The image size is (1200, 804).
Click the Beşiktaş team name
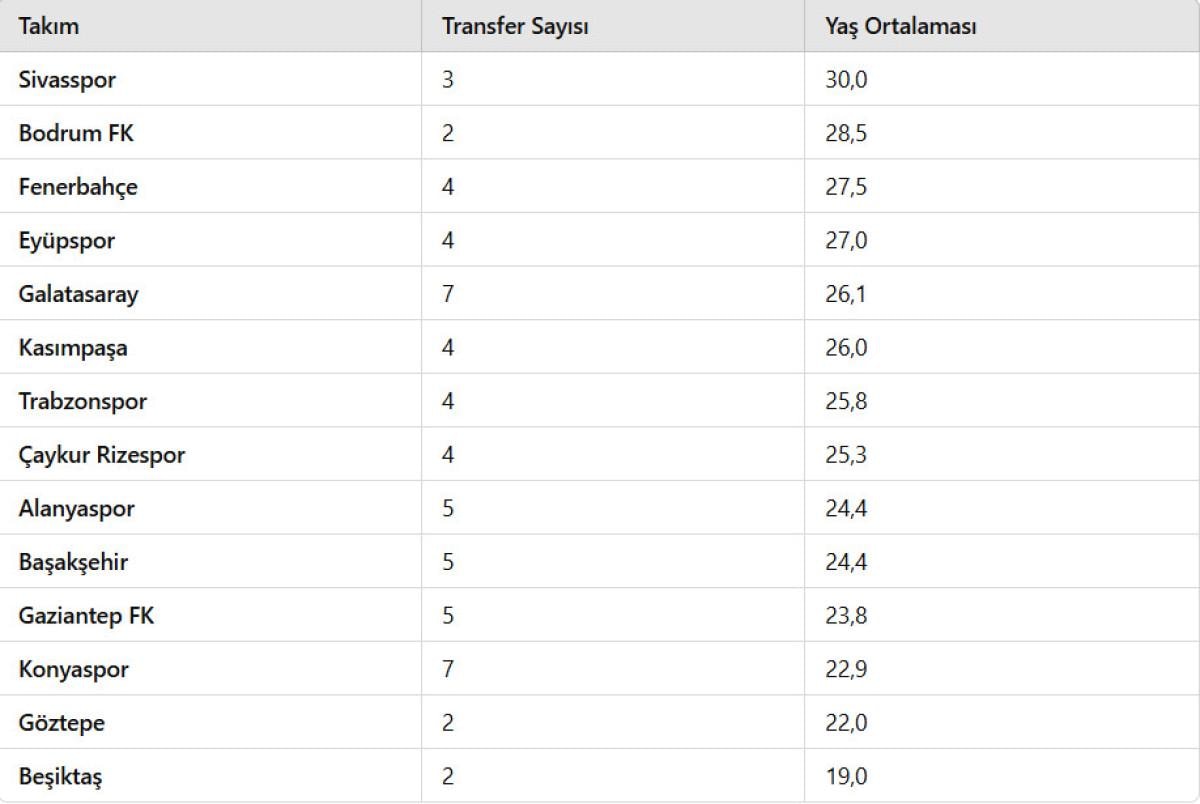point(60,777)
